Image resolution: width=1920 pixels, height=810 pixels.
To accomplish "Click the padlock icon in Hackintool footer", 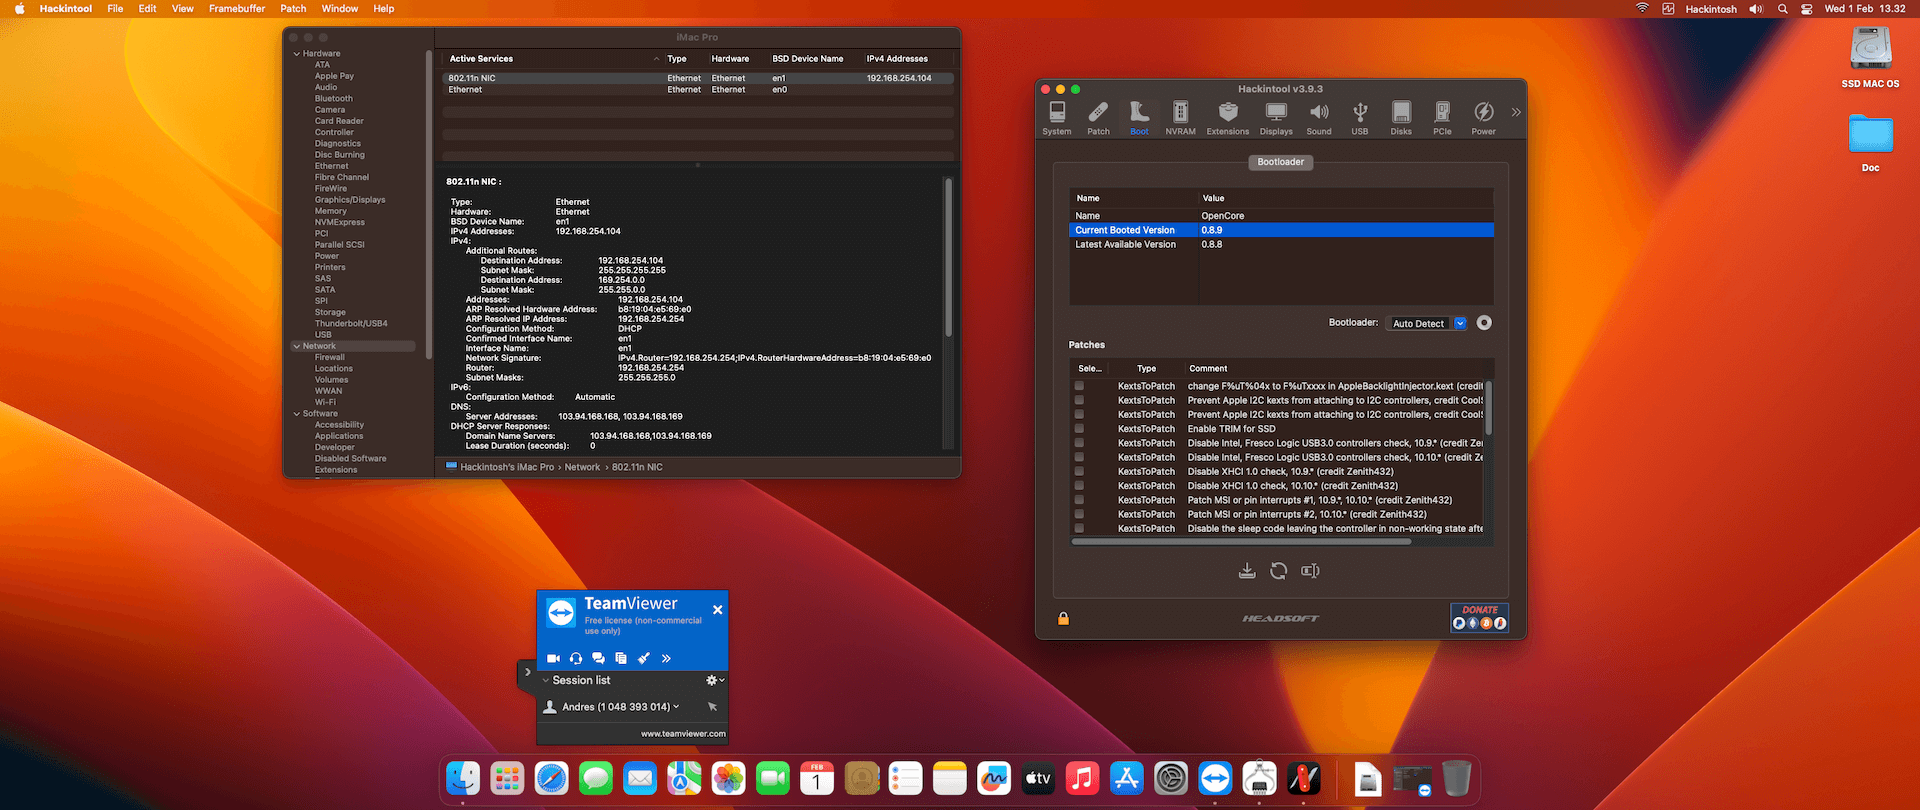I will point(1064,619).
